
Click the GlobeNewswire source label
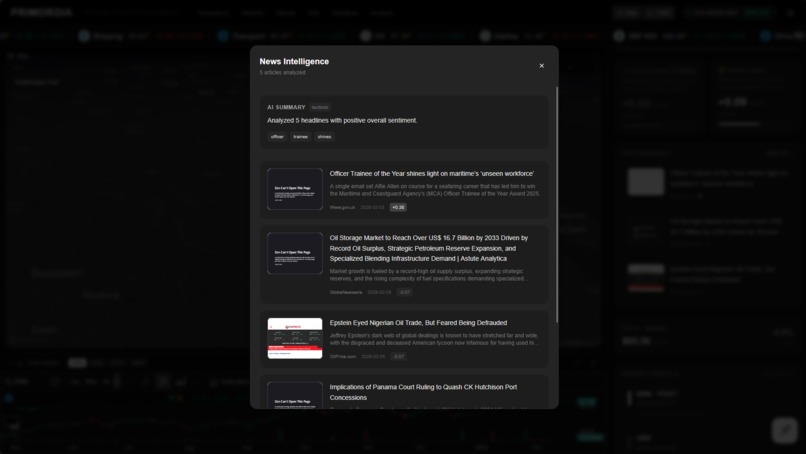point(346,292)
